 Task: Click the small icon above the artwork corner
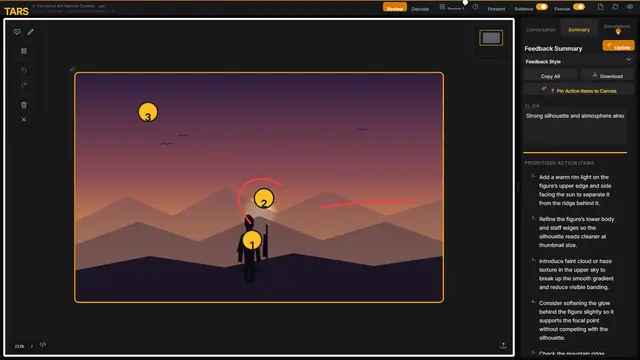click(x=72, y=69)
